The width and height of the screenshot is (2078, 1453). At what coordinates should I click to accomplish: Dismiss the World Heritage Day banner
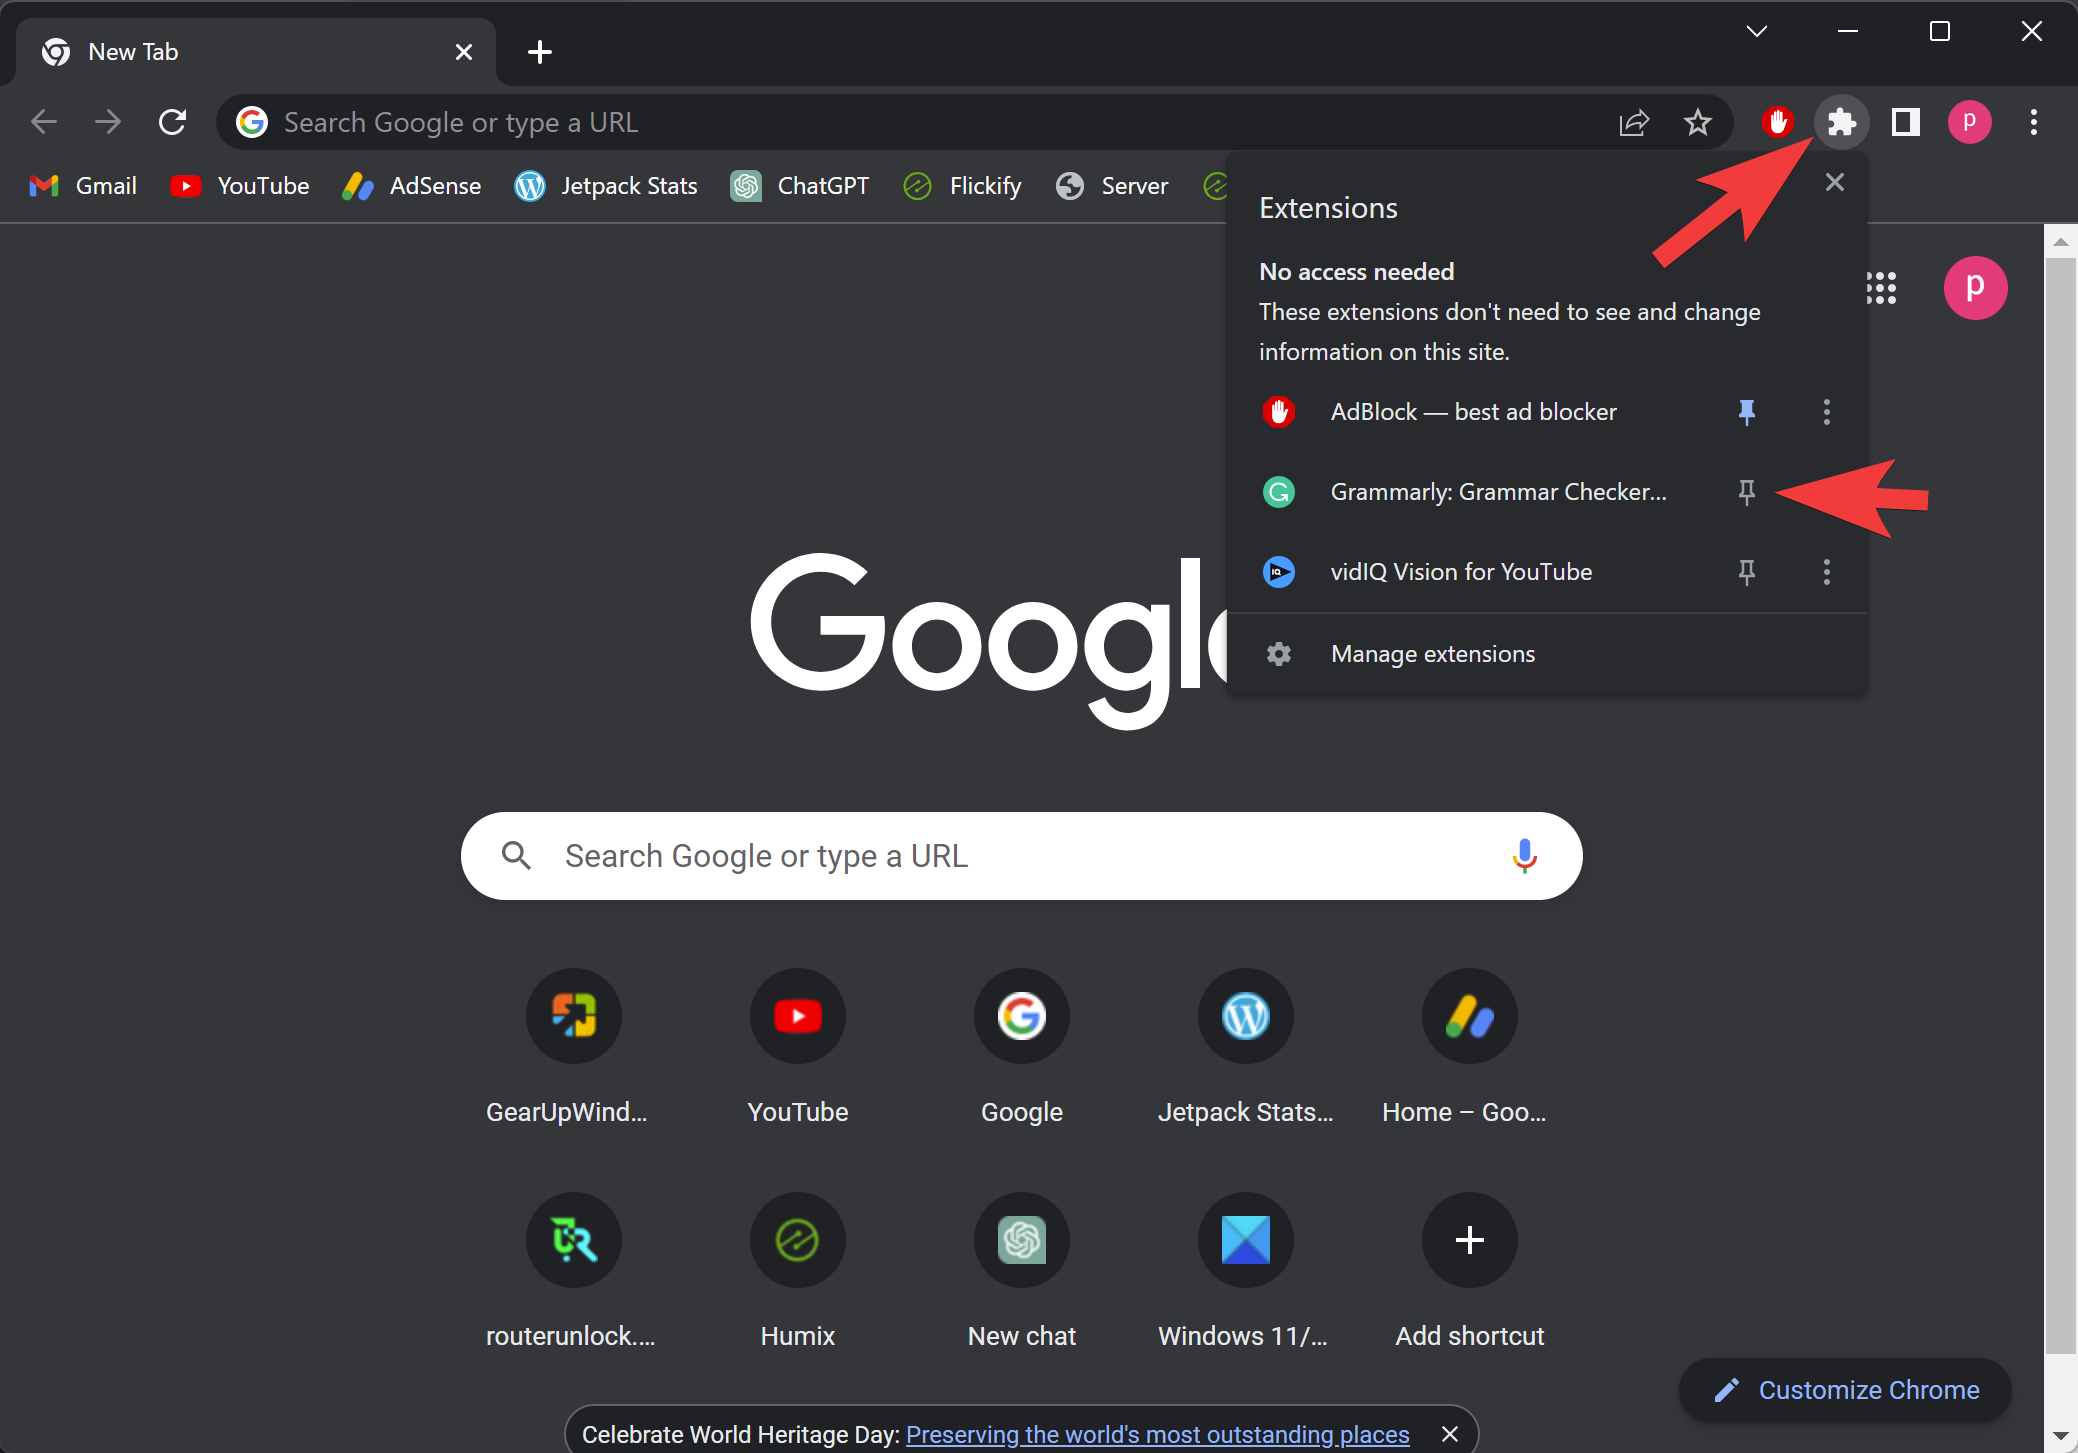1449,1435
